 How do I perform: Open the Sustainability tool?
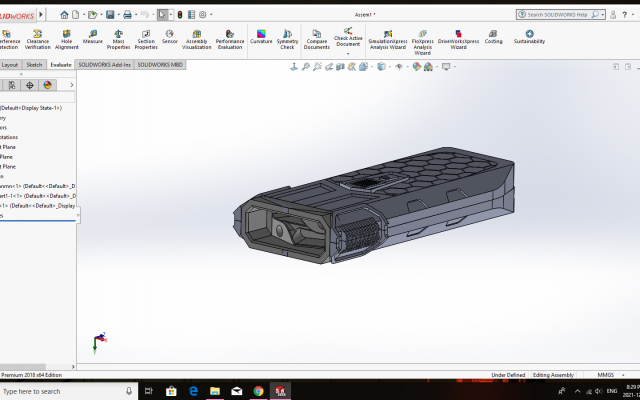point(529,37)
